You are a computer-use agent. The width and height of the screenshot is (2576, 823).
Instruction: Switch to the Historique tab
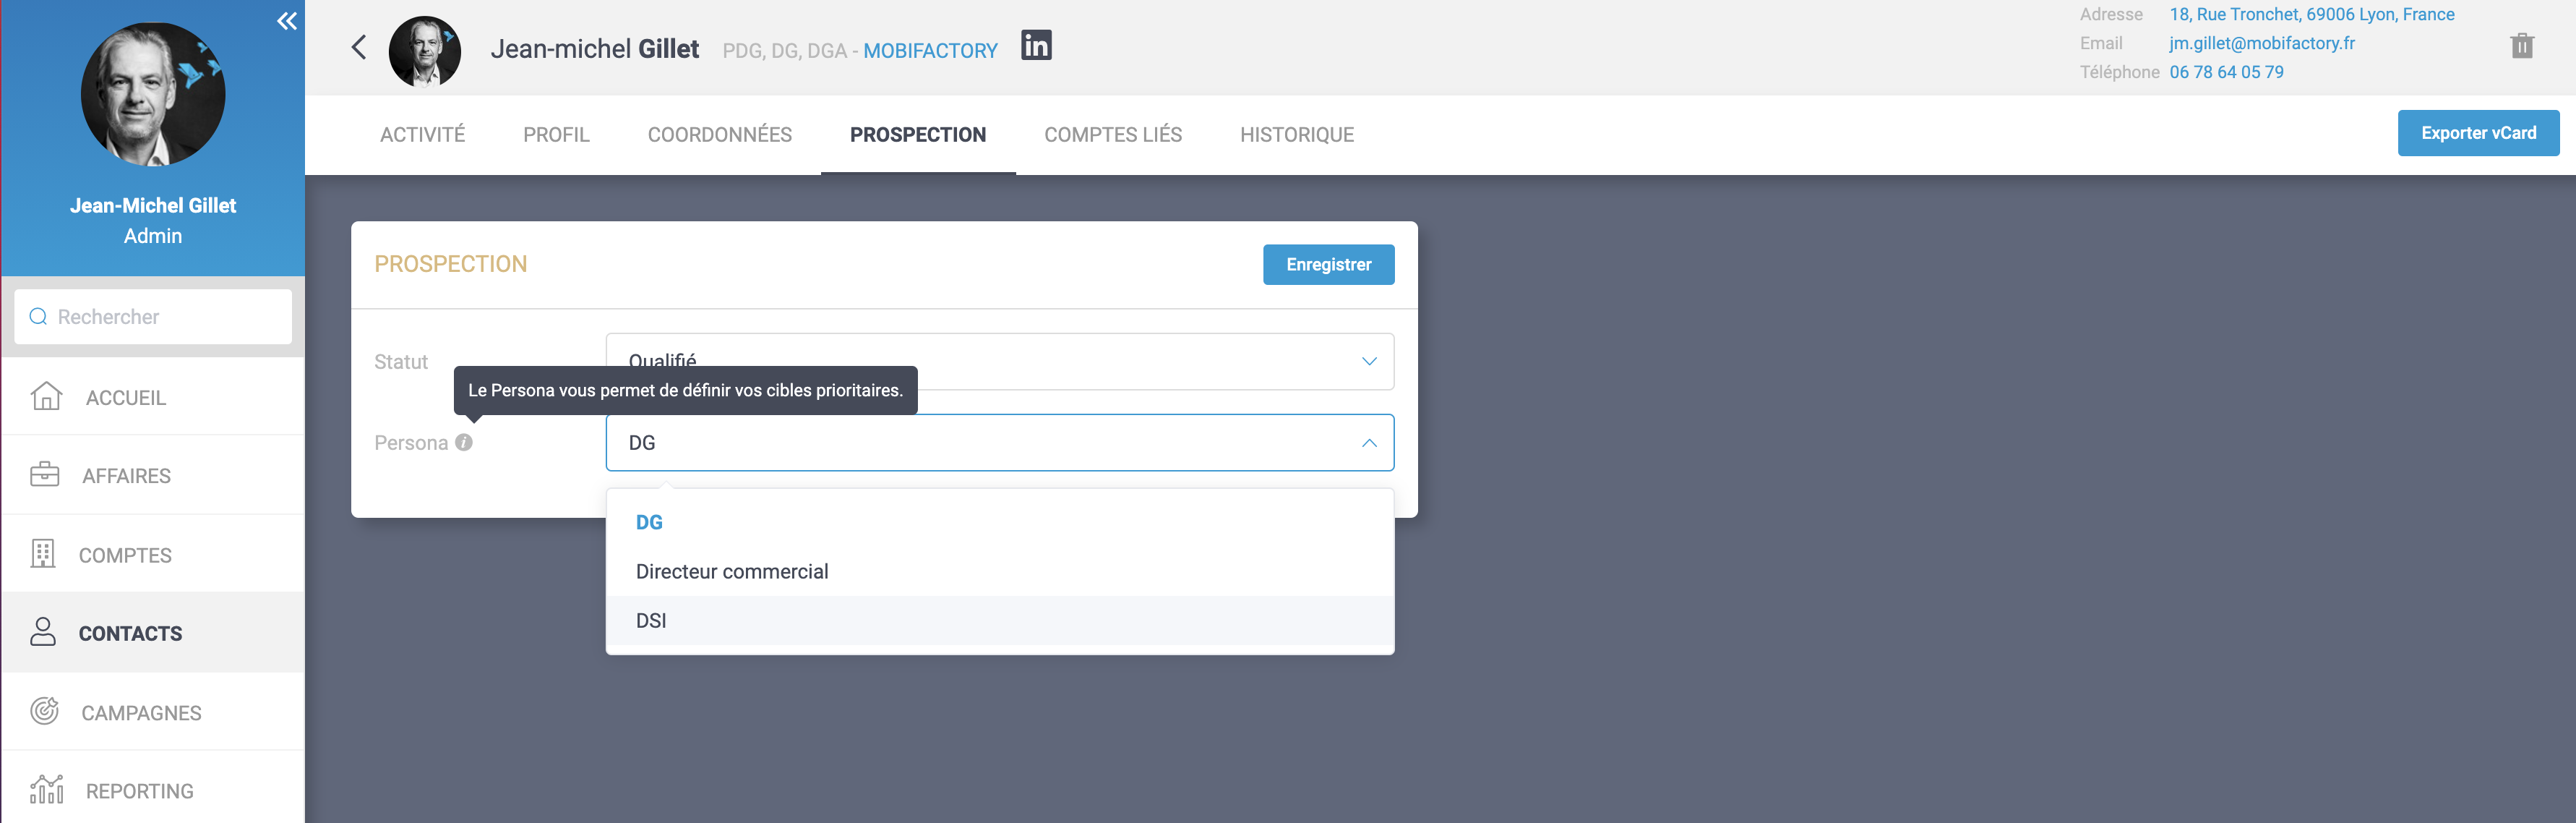point(1296,135)
